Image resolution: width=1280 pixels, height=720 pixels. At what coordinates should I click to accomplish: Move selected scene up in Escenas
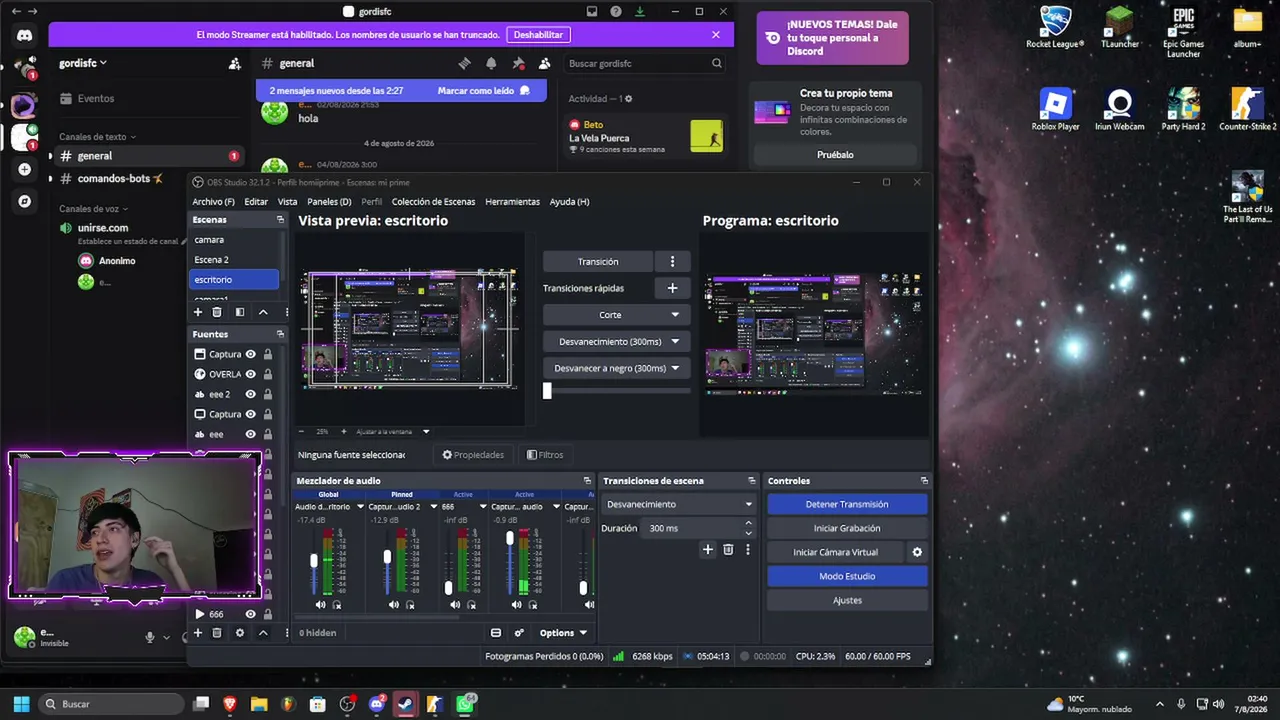[263, 312]
